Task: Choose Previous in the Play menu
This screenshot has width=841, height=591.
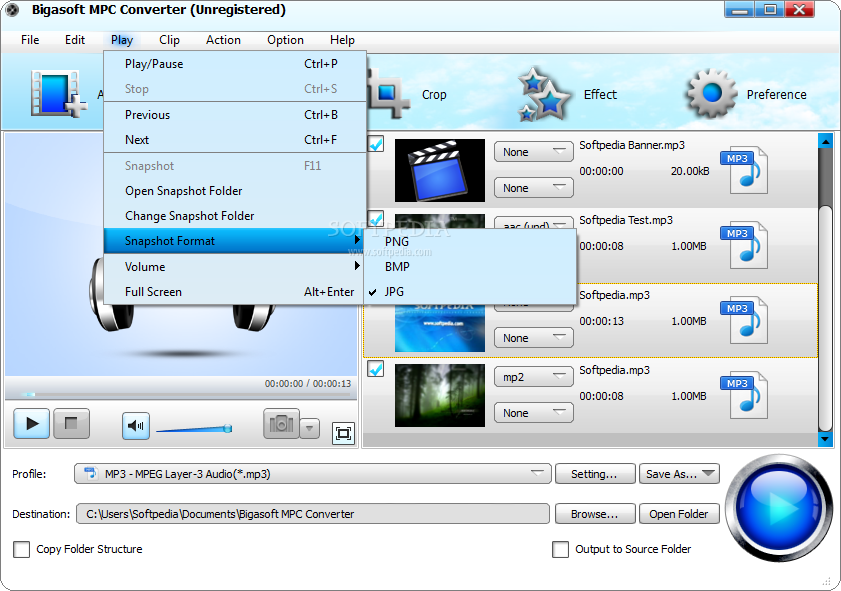Action: [x=235, y=115]
